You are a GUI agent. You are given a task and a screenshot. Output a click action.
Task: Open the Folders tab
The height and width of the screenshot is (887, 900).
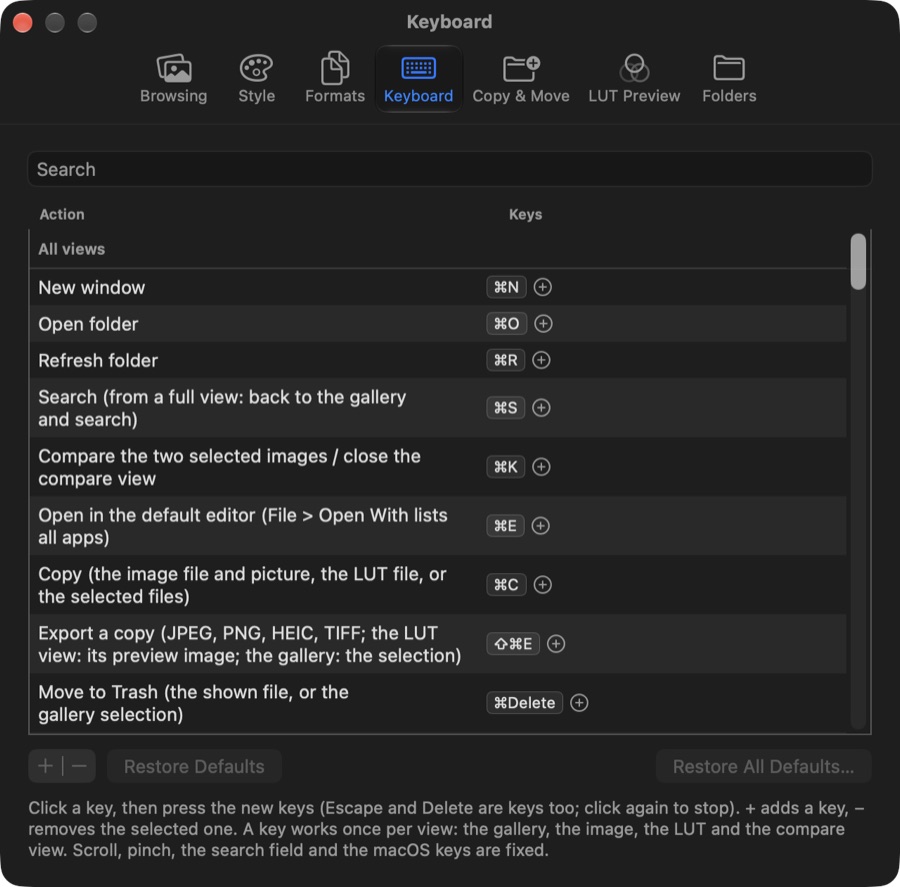[729, 79]
